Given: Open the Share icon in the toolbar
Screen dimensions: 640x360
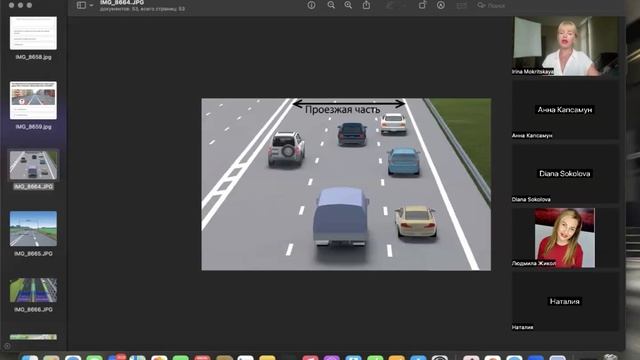Looking at the screenshot, I should pyautogui.click(x=367, y=5).
